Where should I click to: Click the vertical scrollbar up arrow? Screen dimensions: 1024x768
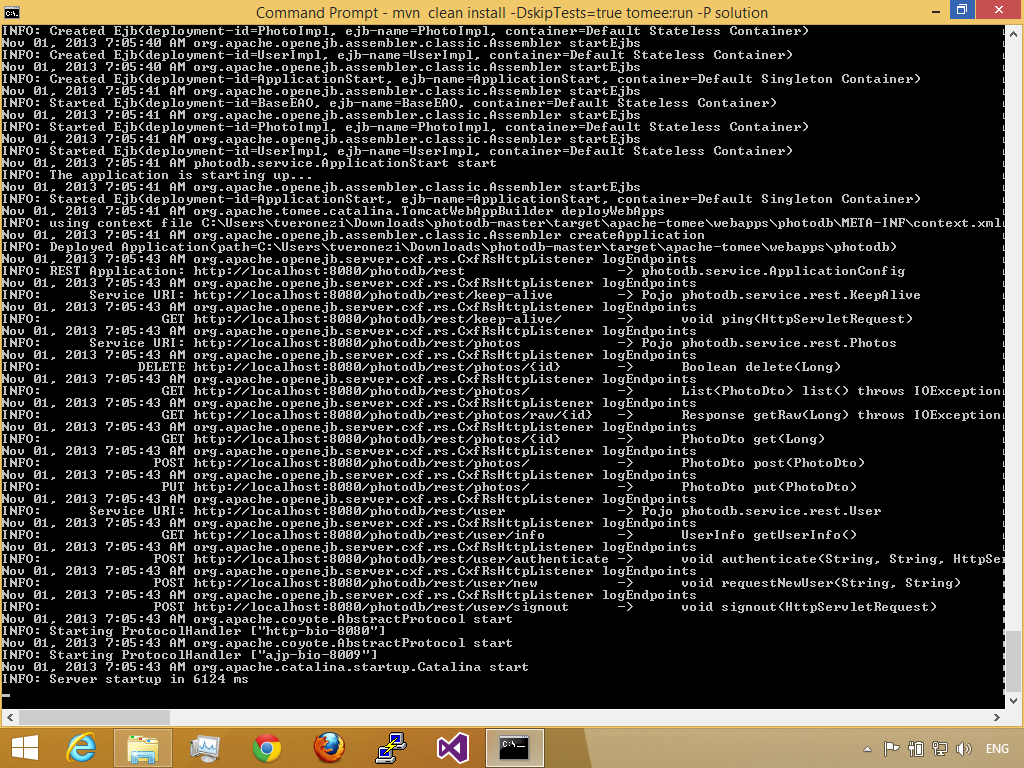coord(1013,34)
